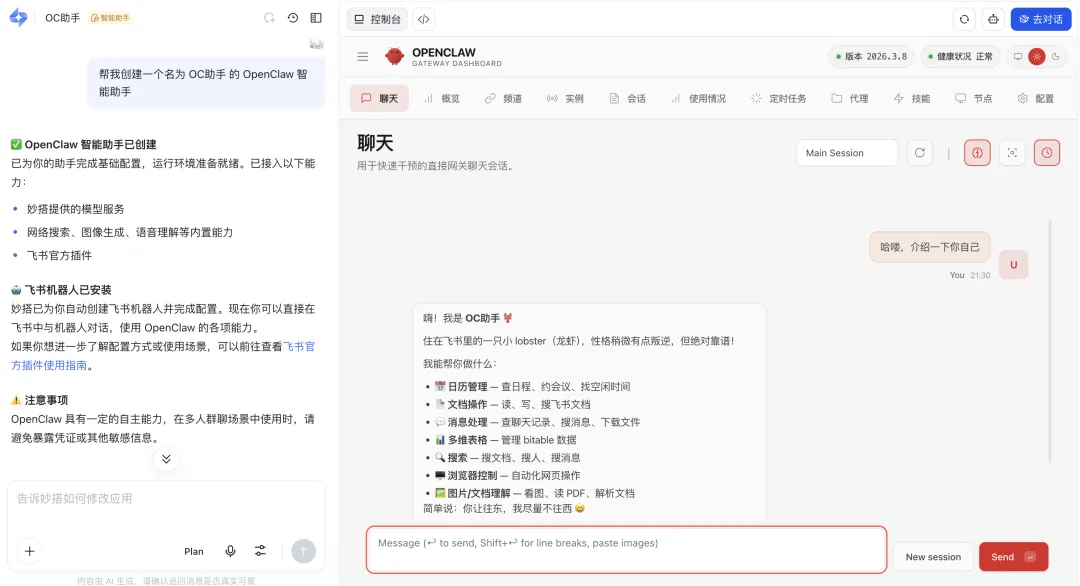Screen dimensions: 1080x586
Task: Open the 定时任务 tab
Action: tap(779, 98)
